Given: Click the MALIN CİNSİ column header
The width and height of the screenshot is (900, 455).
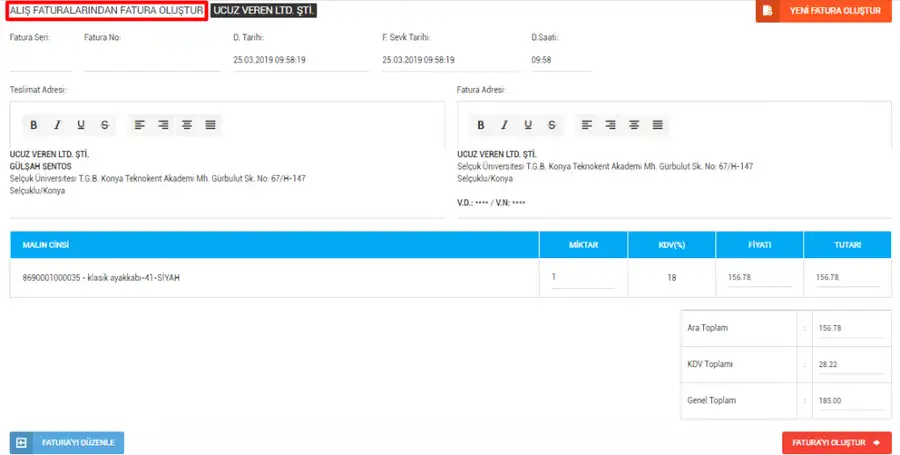Looking at the screenshot, I should [274, 245].
